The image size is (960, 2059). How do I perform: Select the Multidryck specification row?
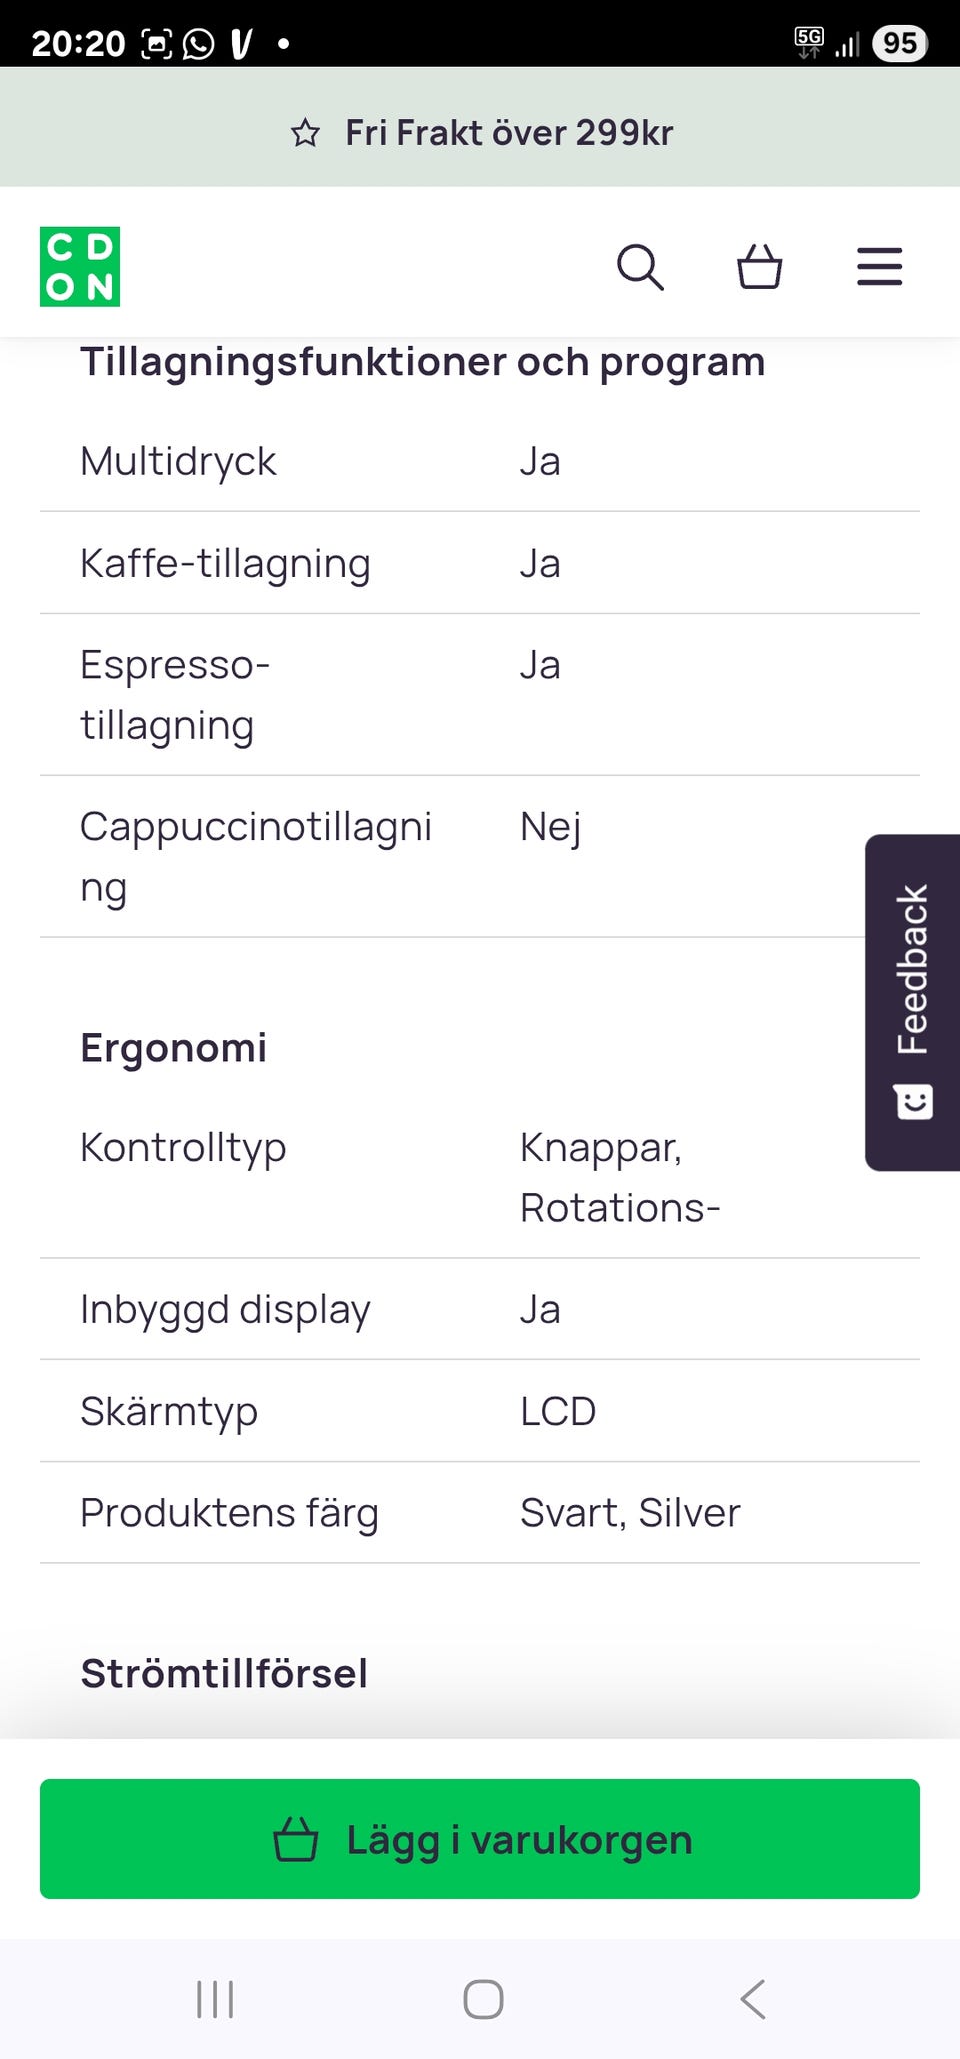480,462
